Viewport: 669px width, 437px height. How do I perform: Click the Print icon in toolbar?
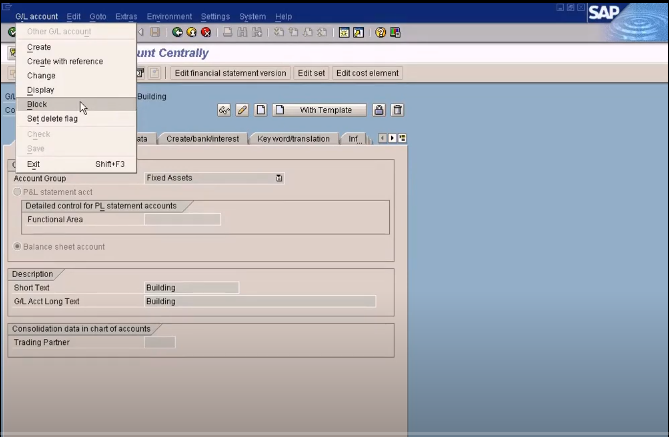pos(228,32)
